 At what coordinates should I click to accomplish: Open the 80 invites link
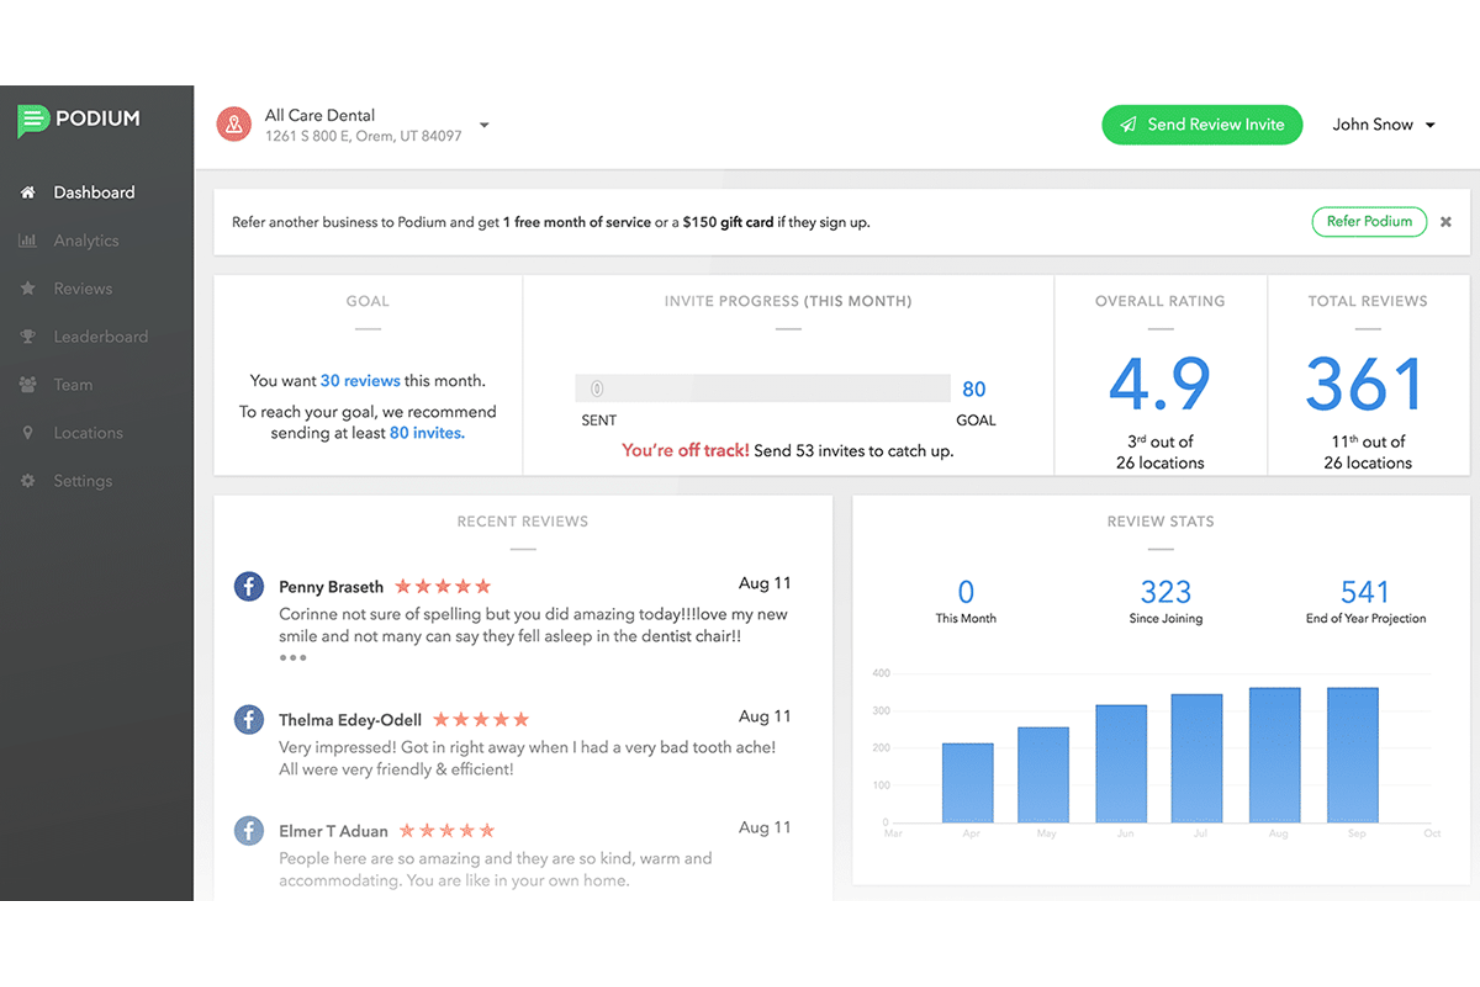[x=427, y=432]
